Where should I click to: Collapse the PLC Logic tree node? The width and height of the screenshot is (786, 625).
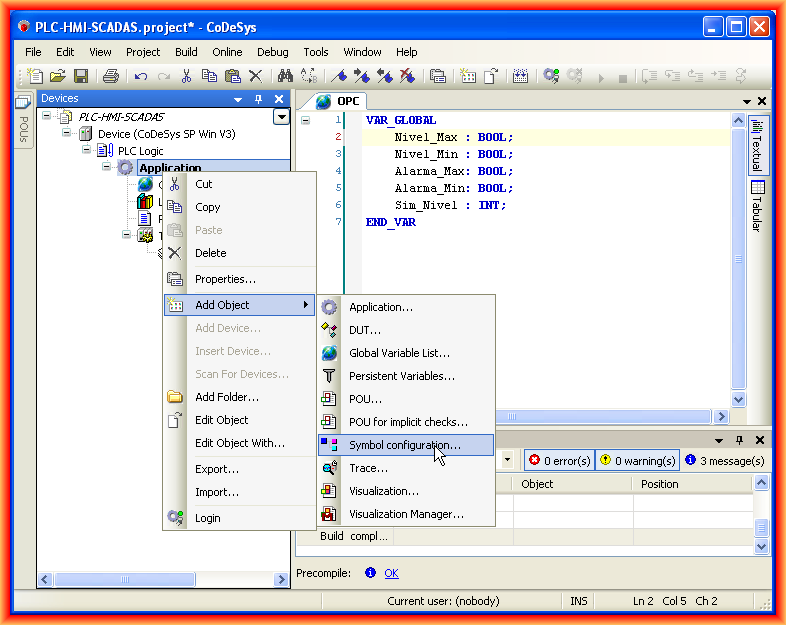click(88, 151)
